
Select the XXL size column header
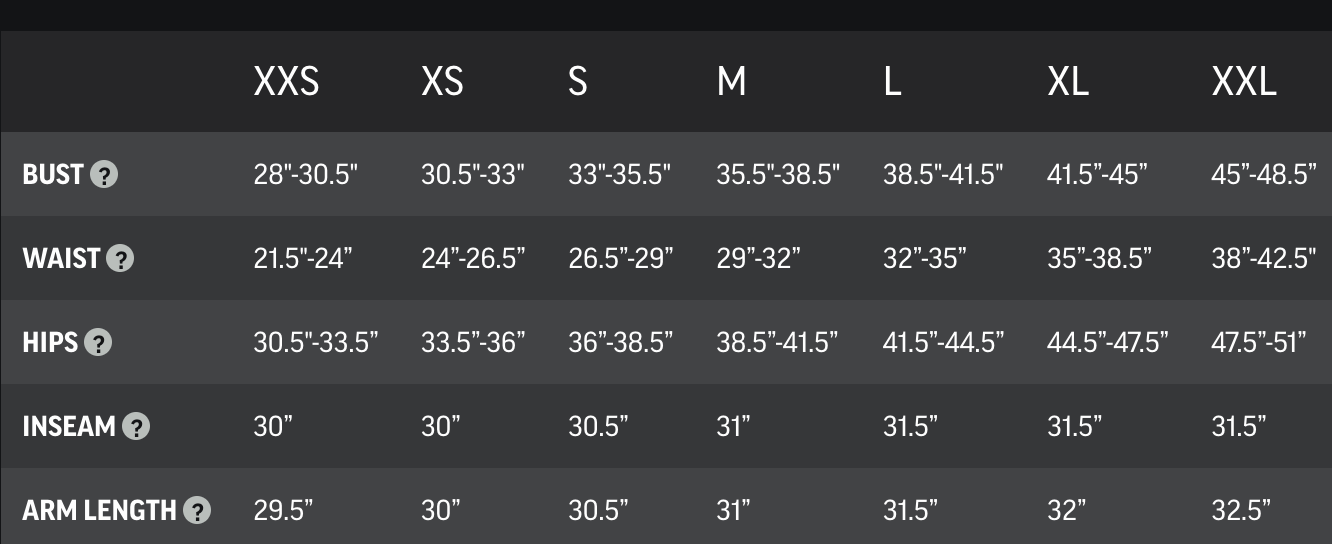[x=1244, y=82]
